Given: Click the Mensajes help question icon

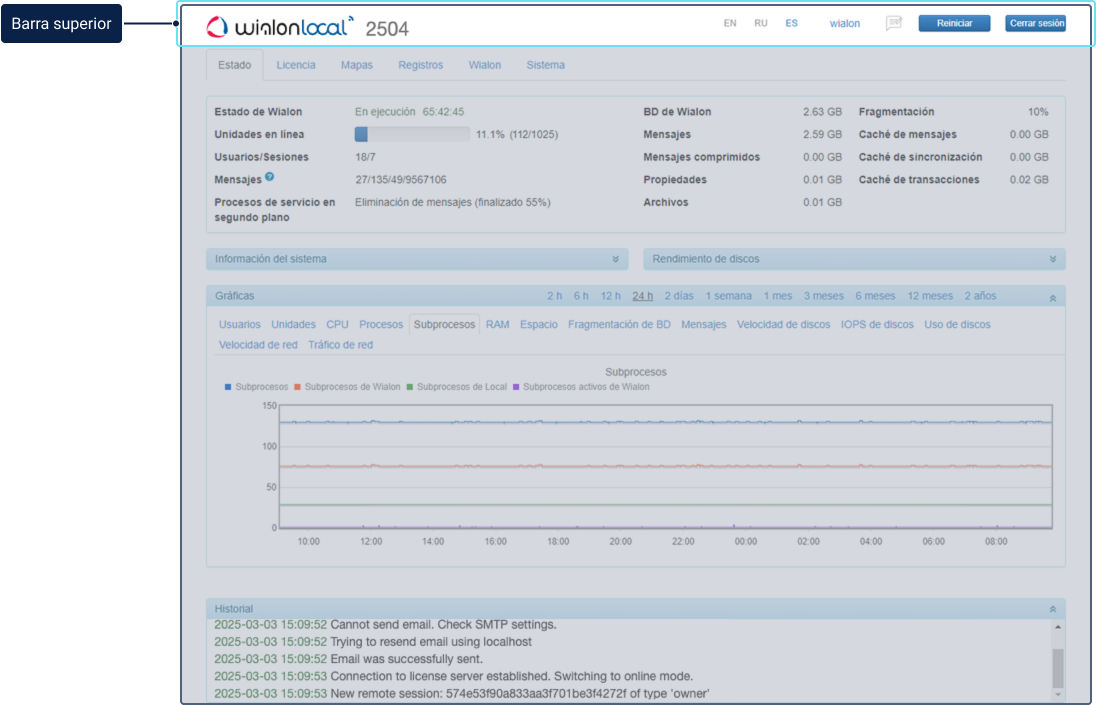Looking at the screenshot, I should [270, 178].
